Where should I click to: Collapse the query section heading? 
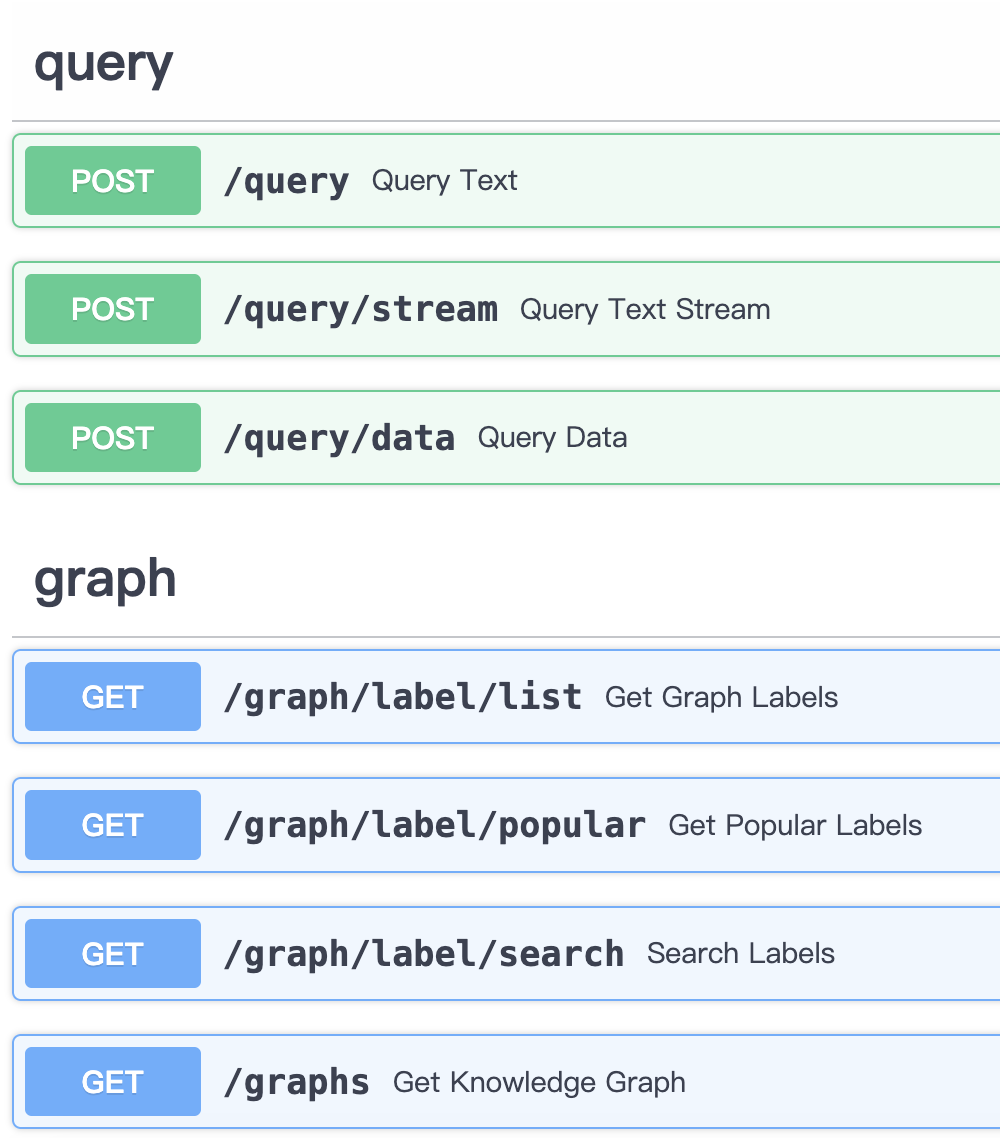coord(103,64)
